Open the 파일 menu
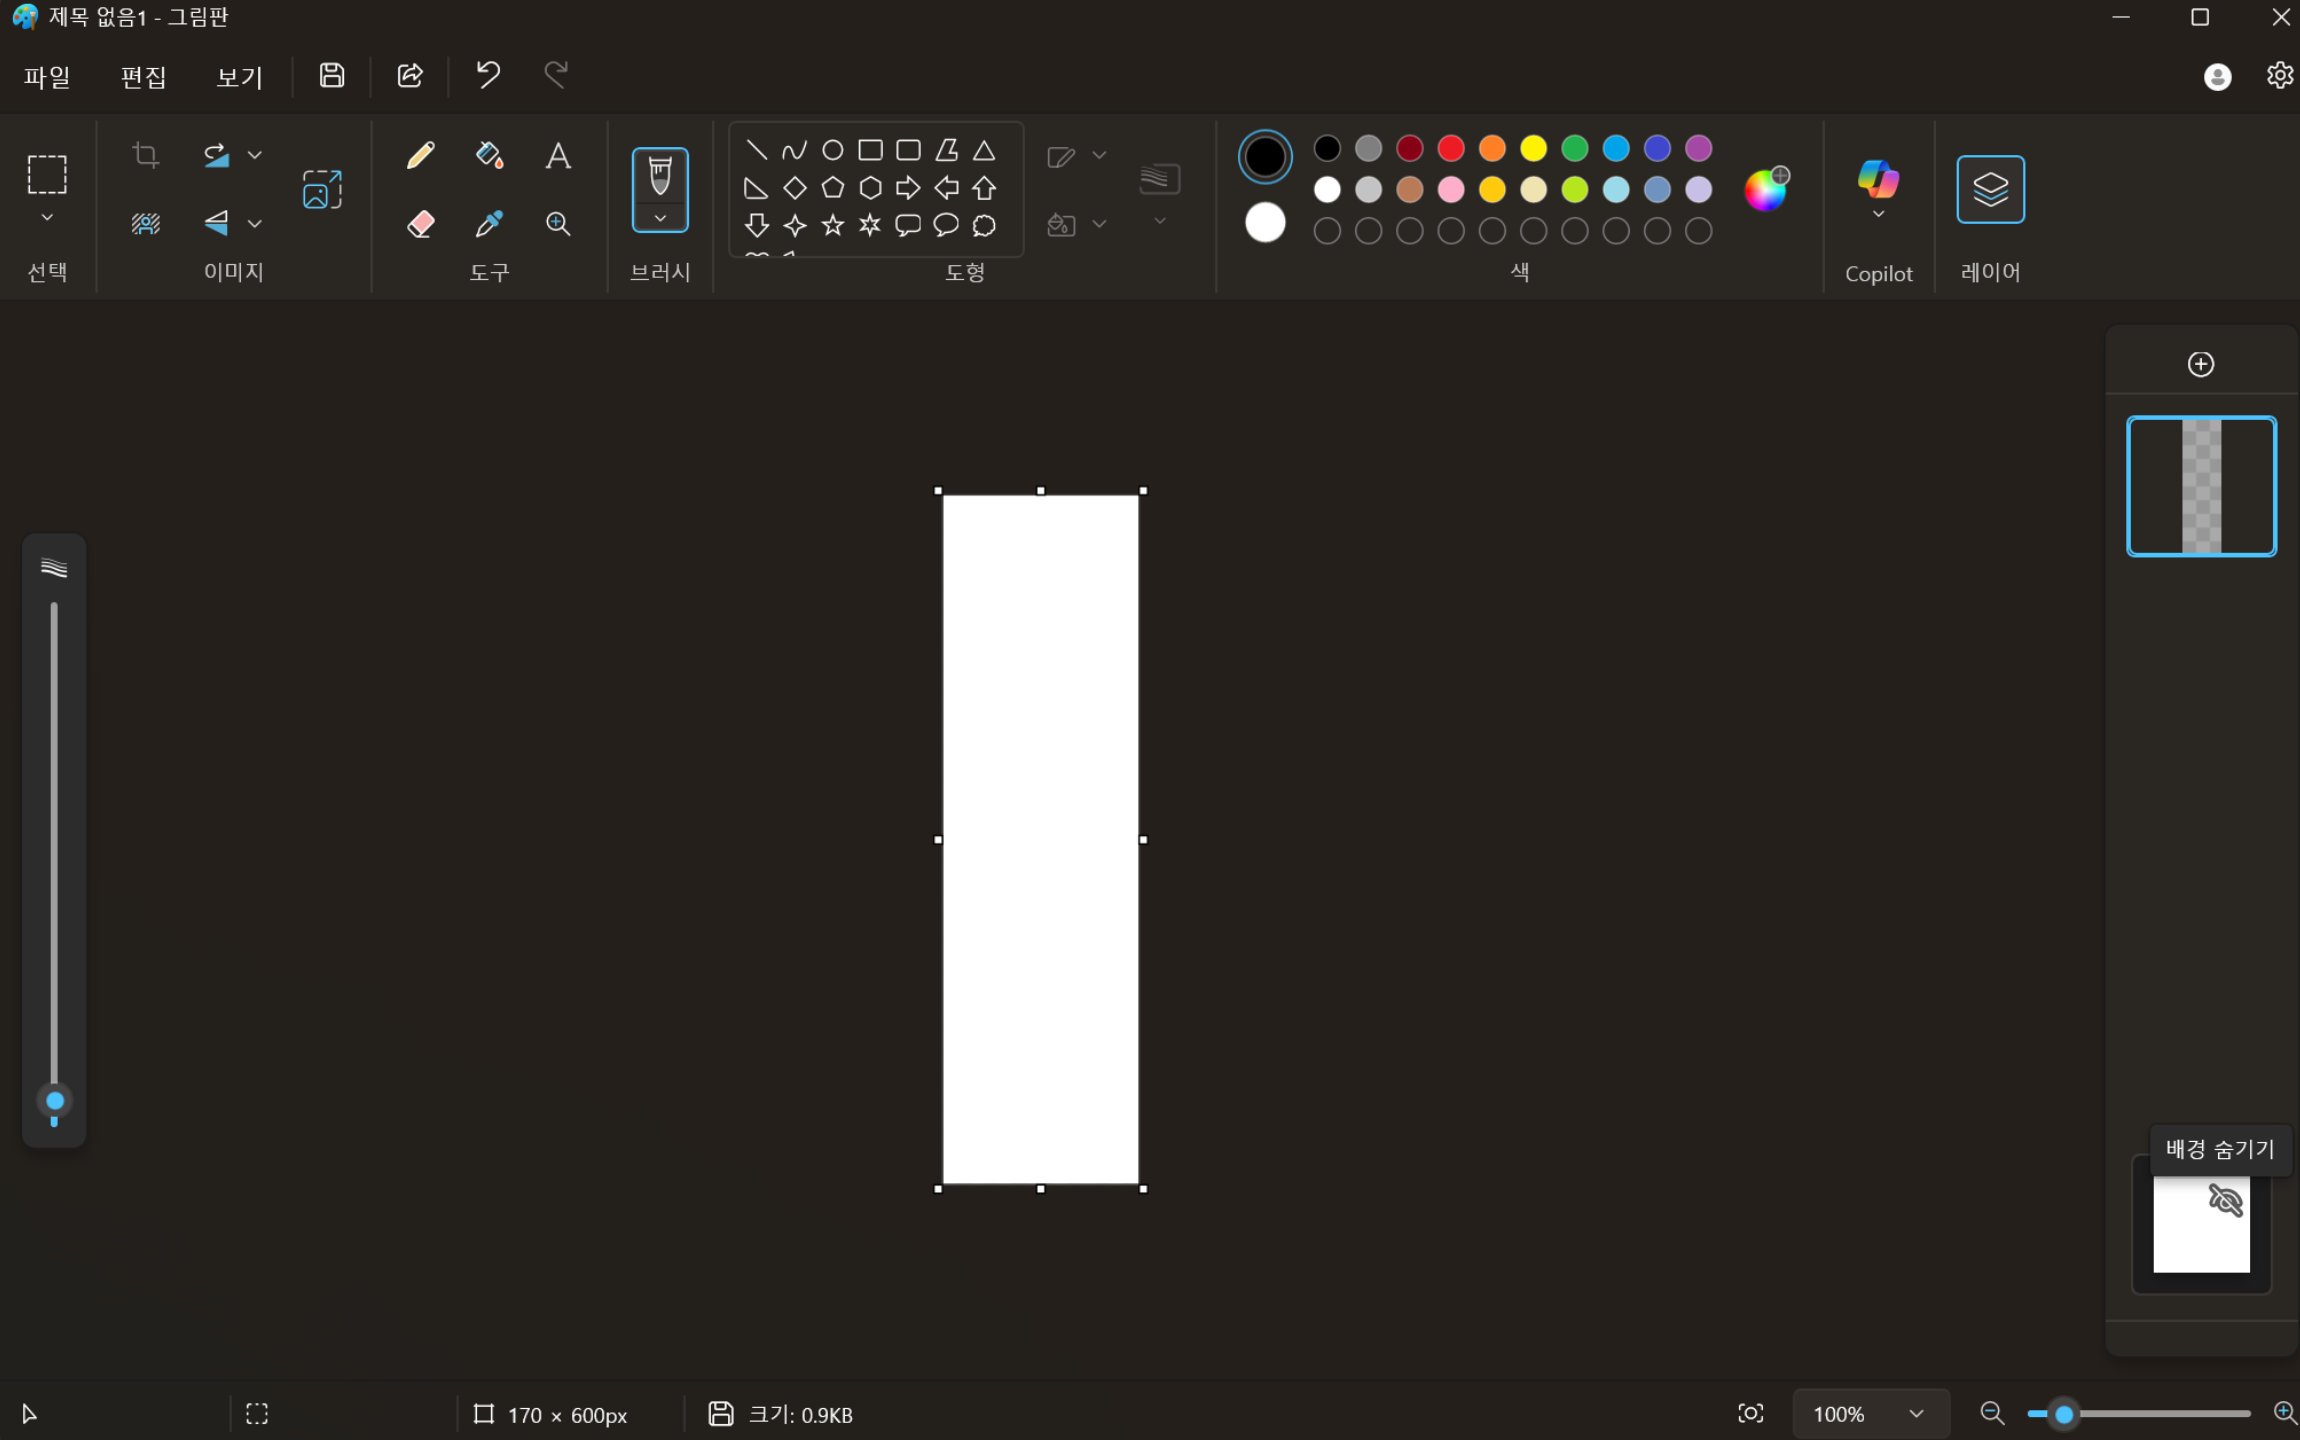The image size is (2300, 1440). pyautogui.click(x=47, y=77)
